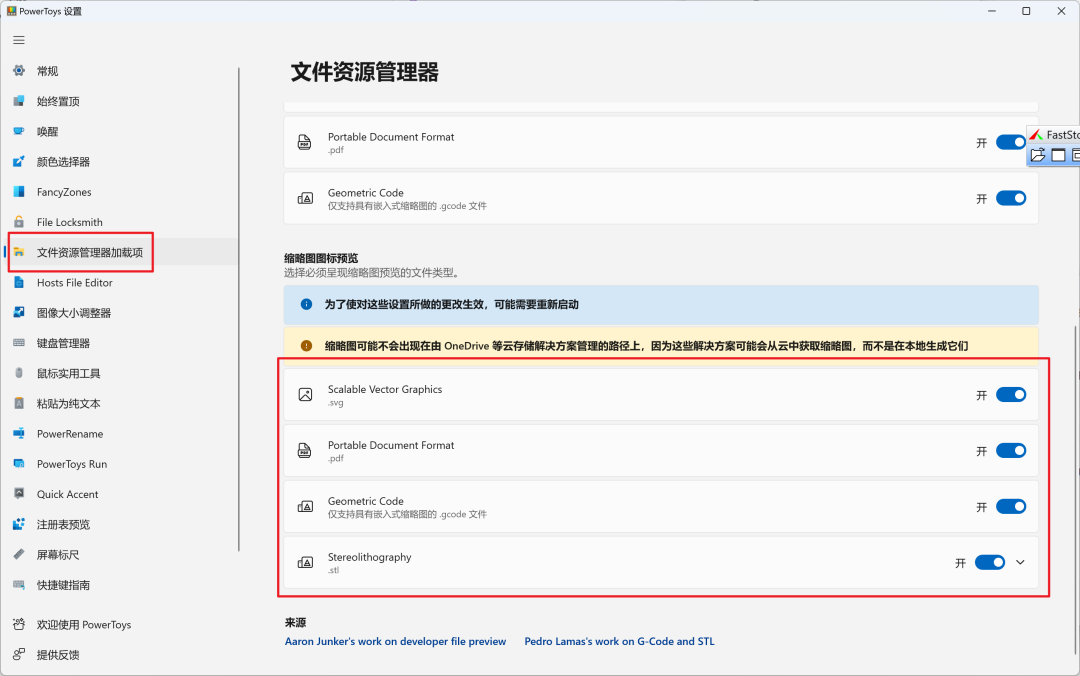This screenshot has width=1080, height=676.
Task: Click the FancyZones icon
Action: pyautogui.click(x=19, y=192)
